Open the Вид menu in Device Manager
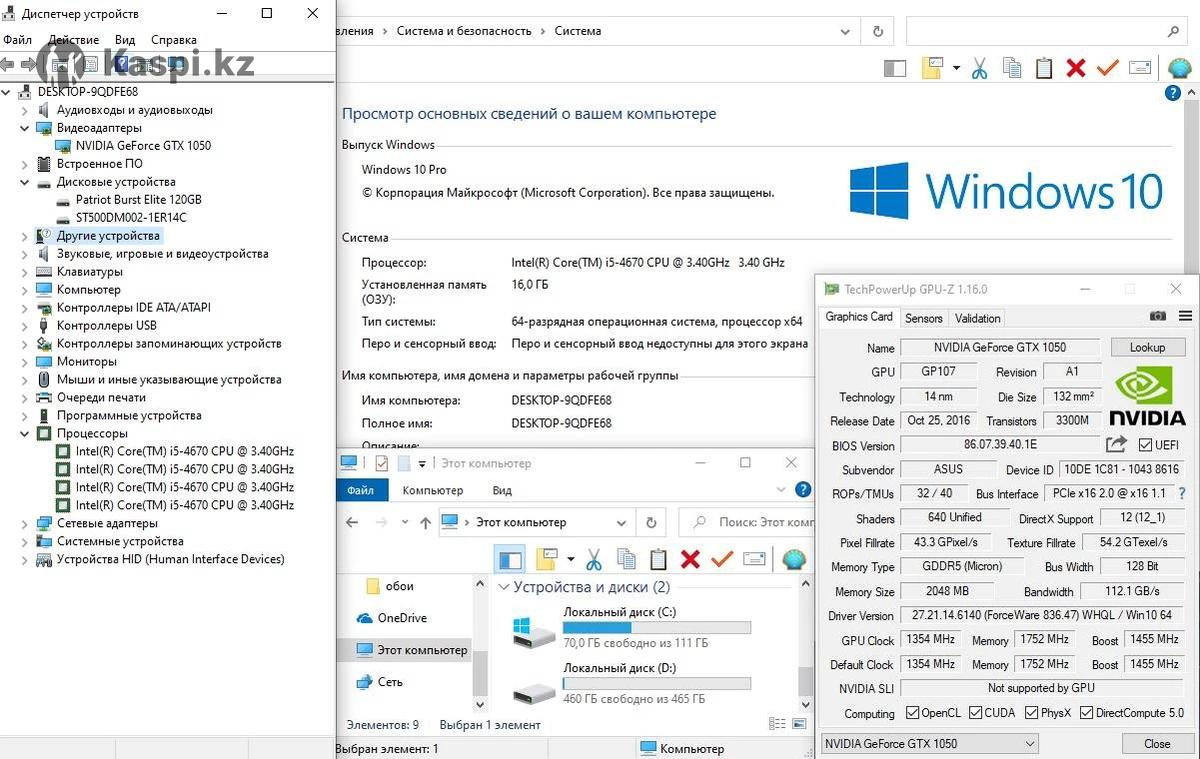This screenshot has width=1200, height=759. tap(125, 40)
